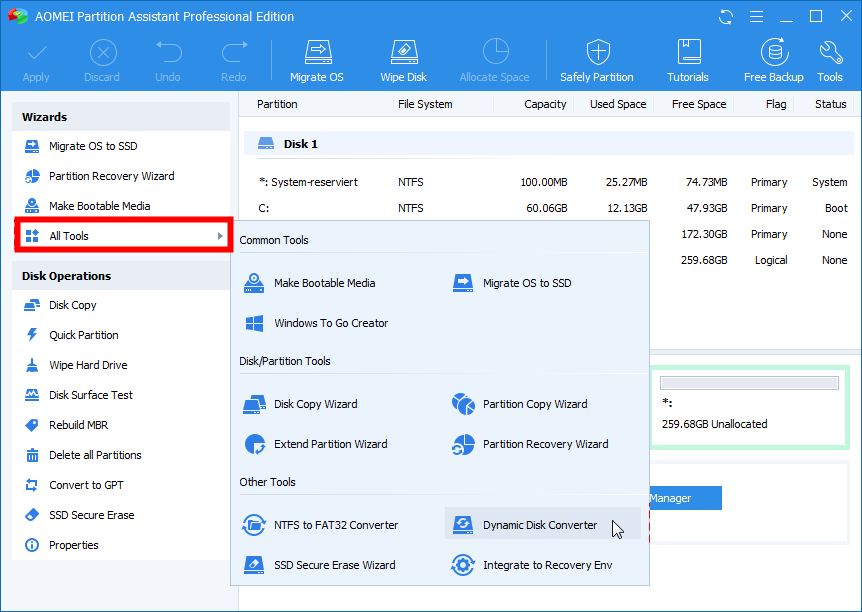
Task: Launch Partition Copy Wizard
Action: 520,404
